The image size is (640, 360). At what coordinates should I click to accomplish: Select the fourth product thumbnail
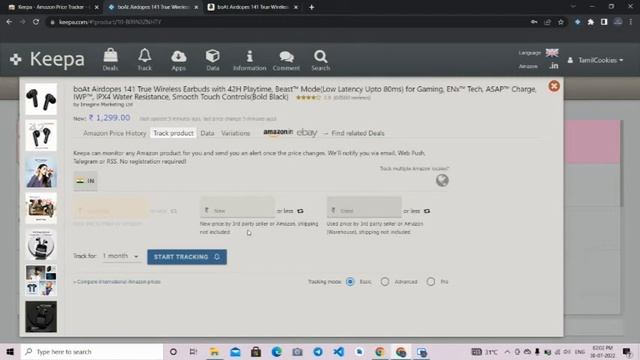(x=41, y=208)
